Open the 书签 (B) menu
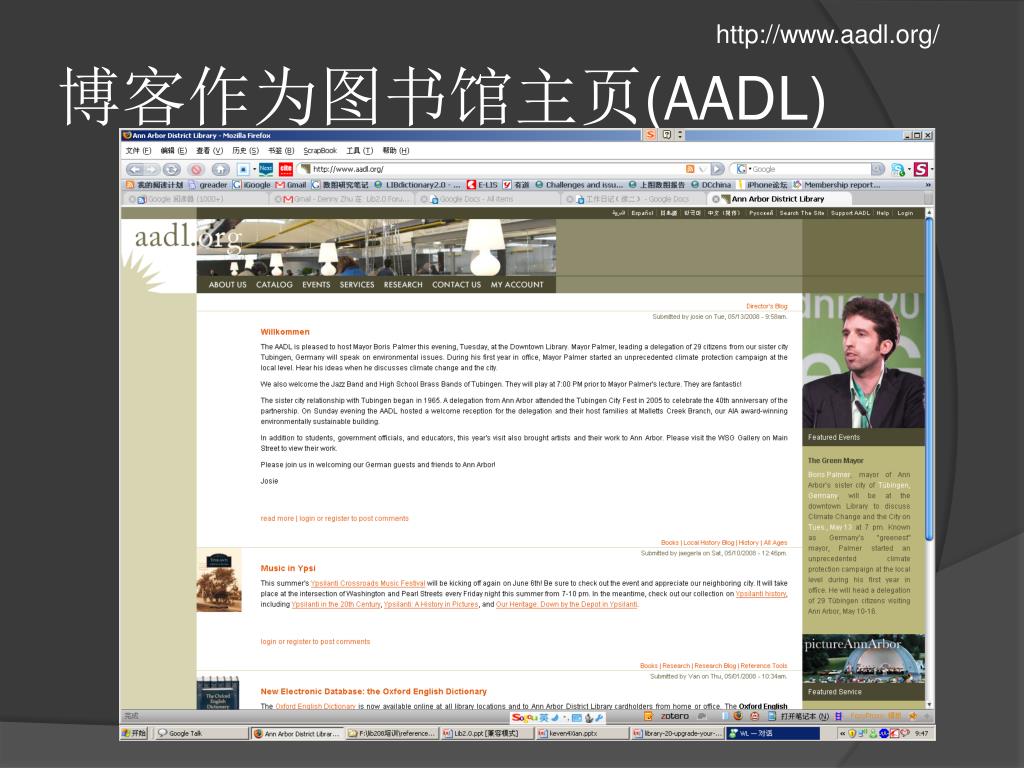The width and height of the screenshot is (1024, 768). 281,151
